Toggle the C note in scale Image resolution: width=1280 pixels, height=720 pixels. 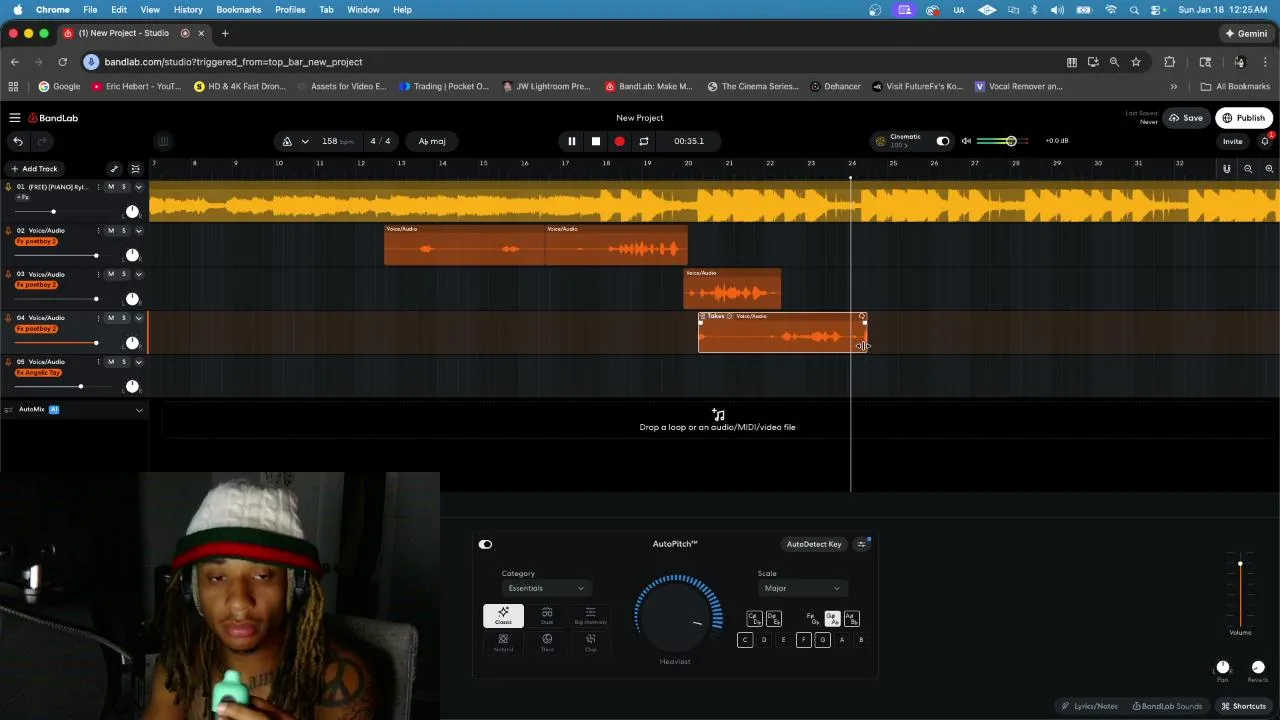pyautogui.click(x=744, y=640)
